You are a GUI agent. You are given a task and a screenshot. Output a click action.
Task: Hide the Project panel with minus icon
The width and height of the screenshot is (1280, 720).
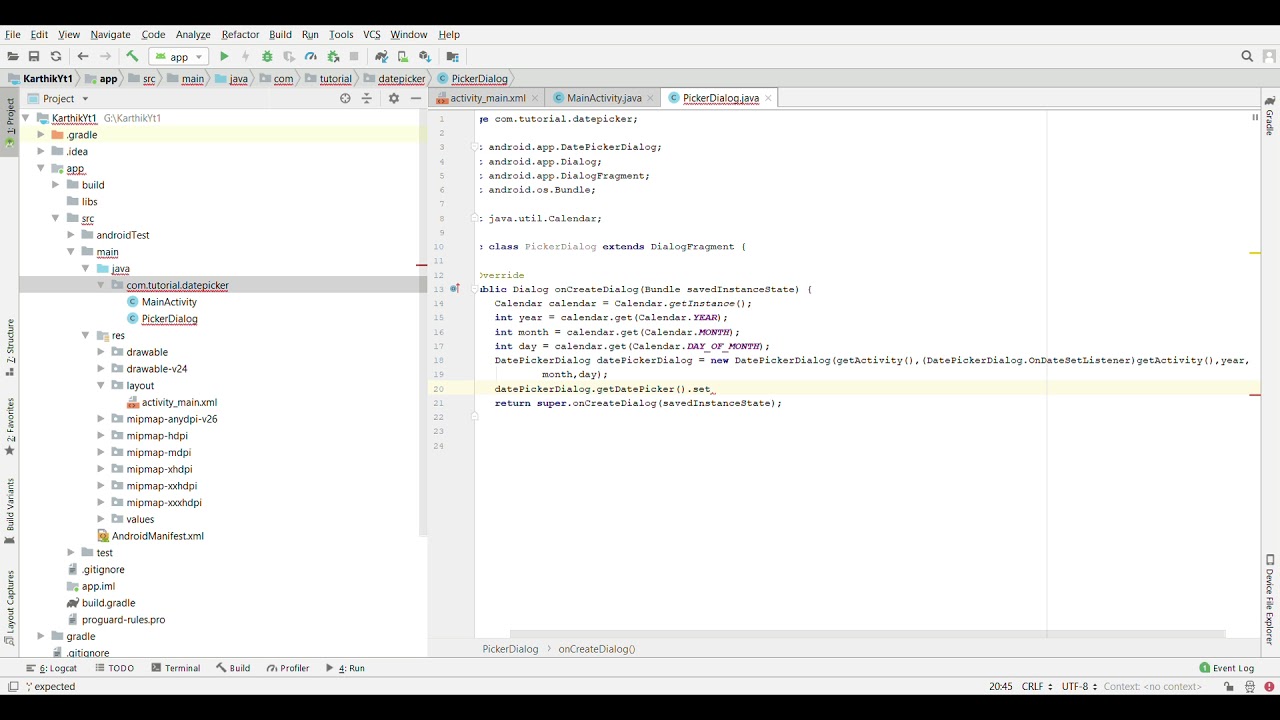(x=416, y=98)
